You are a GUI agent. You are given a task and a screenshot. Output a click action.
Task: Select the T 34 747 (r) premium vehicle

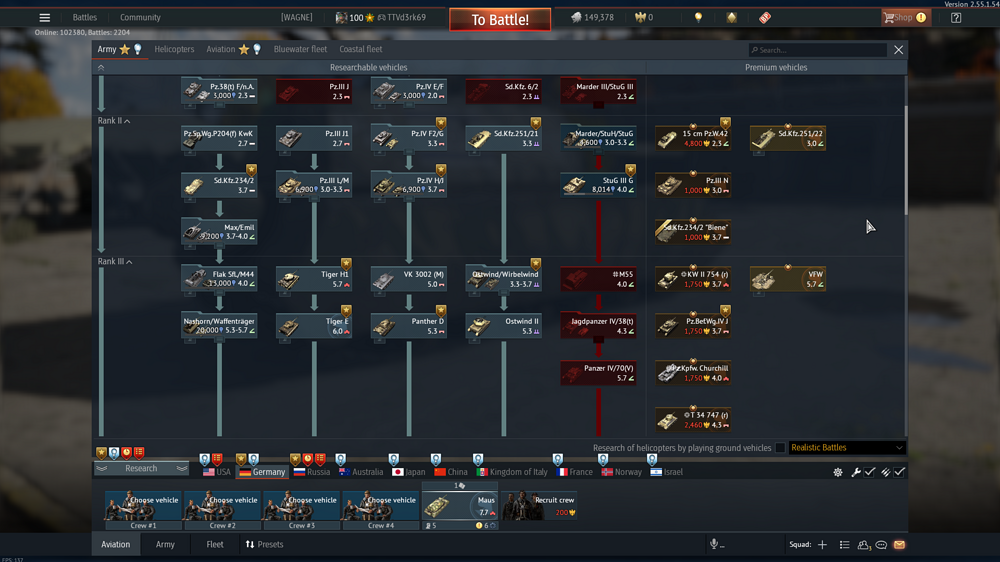click(x=693, y=420)
